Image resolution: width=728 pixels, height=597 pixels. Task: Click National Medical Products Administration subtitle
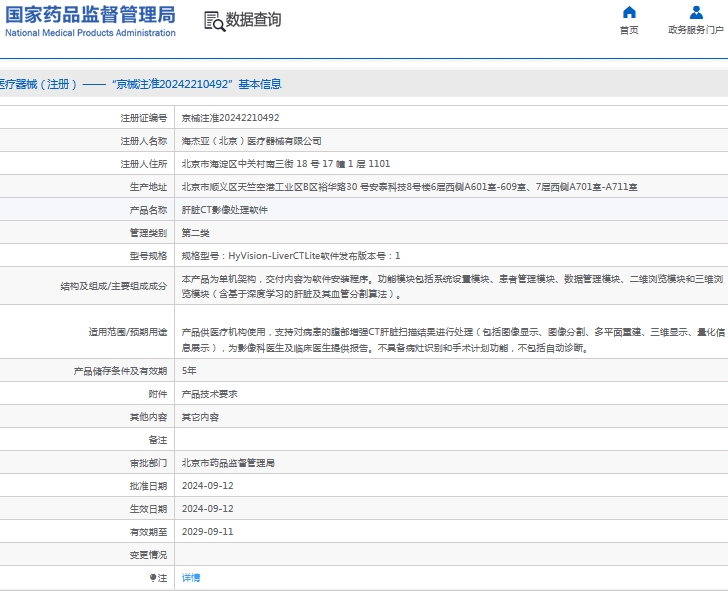click(91, 33)
